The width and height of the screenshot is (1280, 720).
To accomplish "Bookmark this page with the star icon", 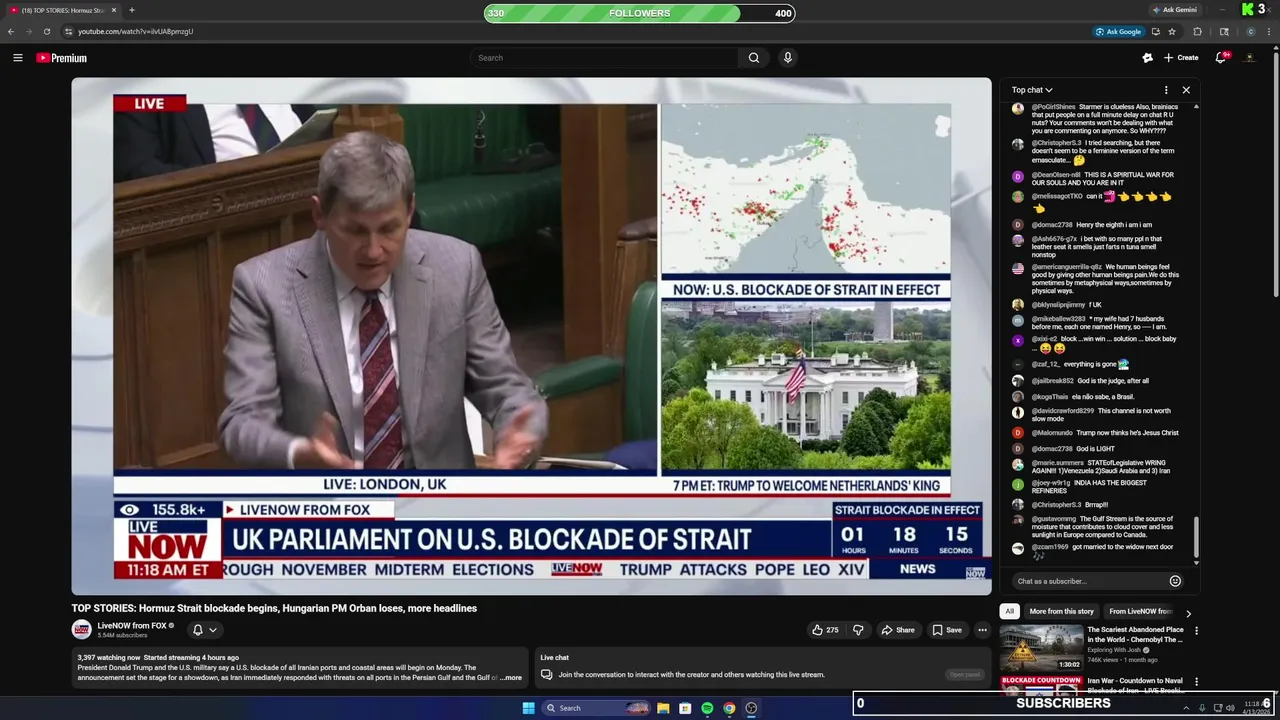I will [x=1172, y=31].
